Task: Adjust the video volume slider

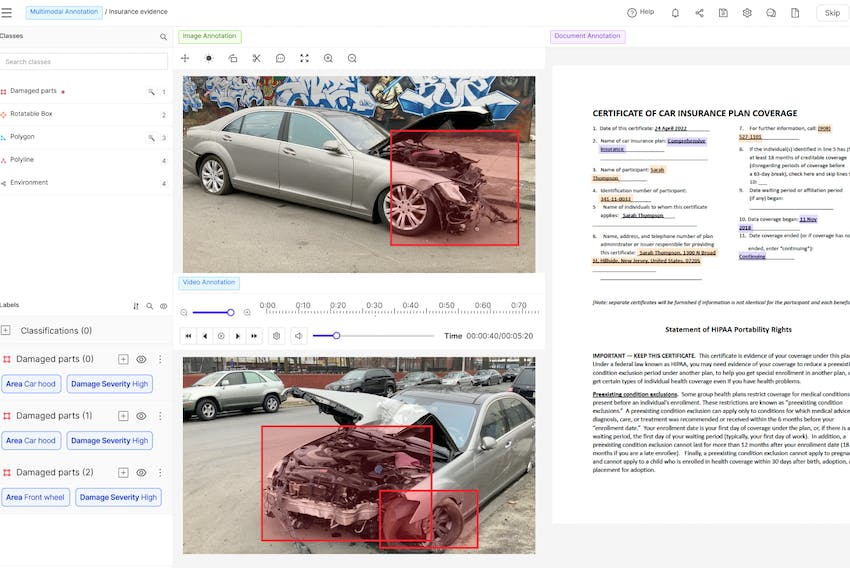Action: (336, 336)
